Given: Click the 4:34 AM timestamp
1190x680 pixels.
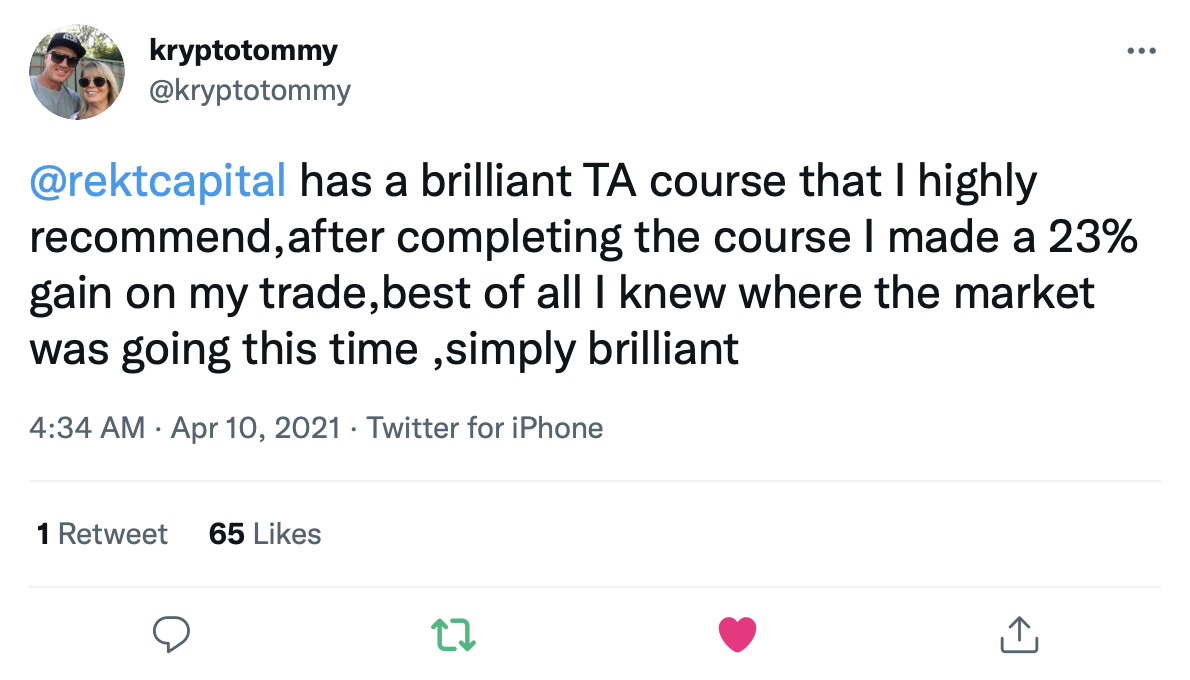Looking at the screenshot, I should (x=88, y=429).
